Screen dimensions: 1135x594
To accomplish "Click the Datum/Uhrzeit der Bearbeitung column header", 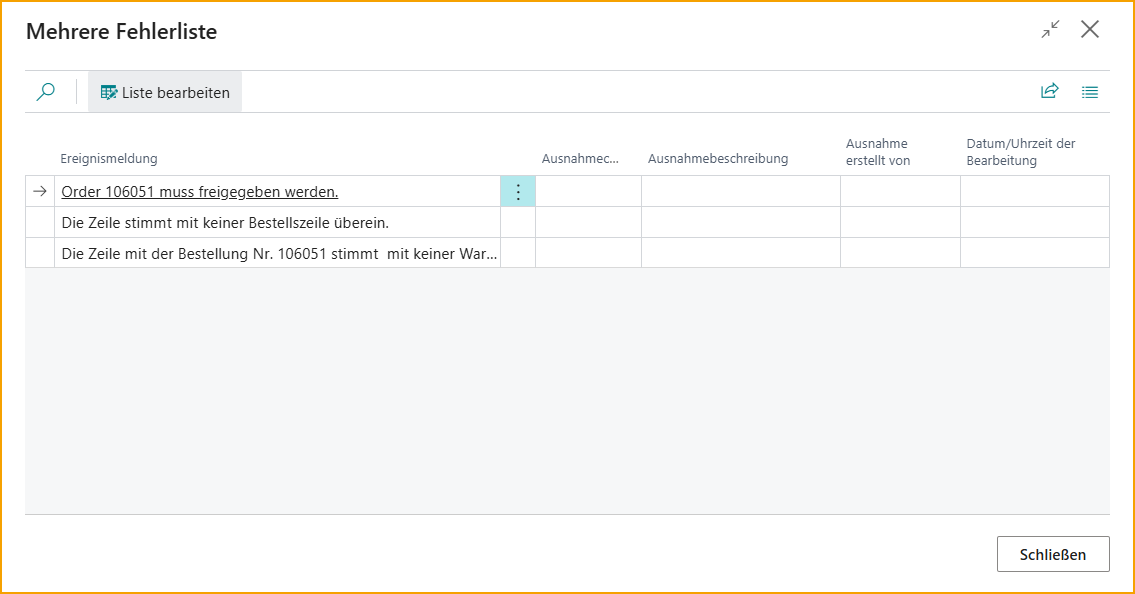I will point(1020,152).
